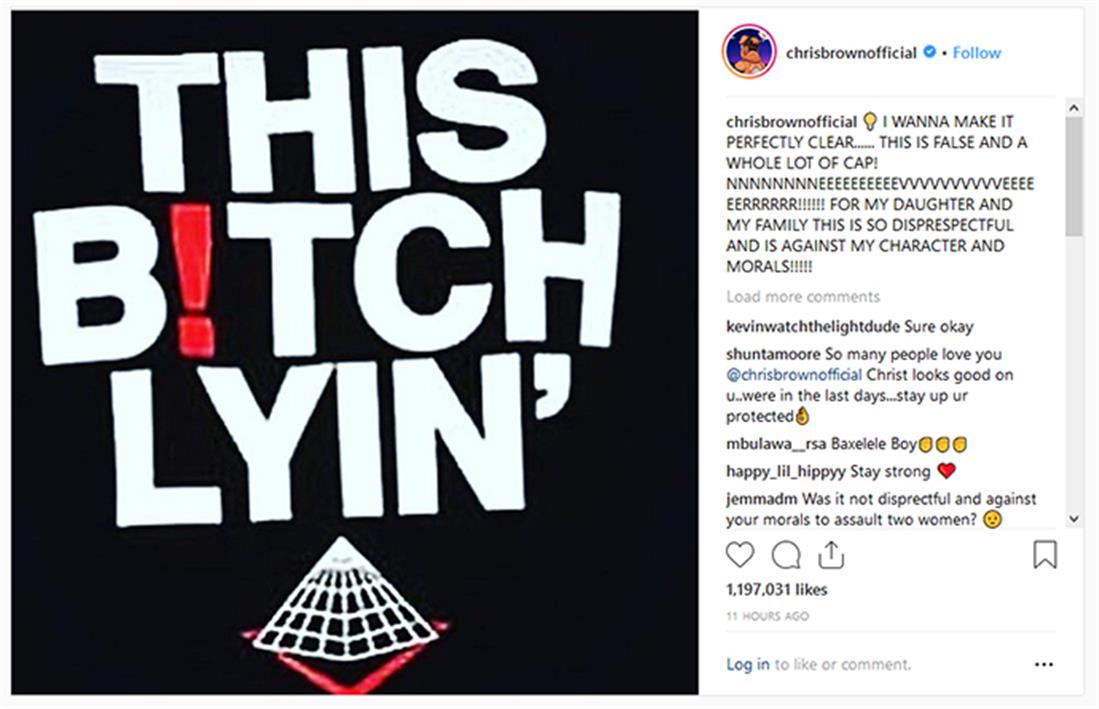The width and height of the screenshot is (1099, 709).
Task: Open the @chrisbrownofficial mention in the comment
Action: (793, 375)
